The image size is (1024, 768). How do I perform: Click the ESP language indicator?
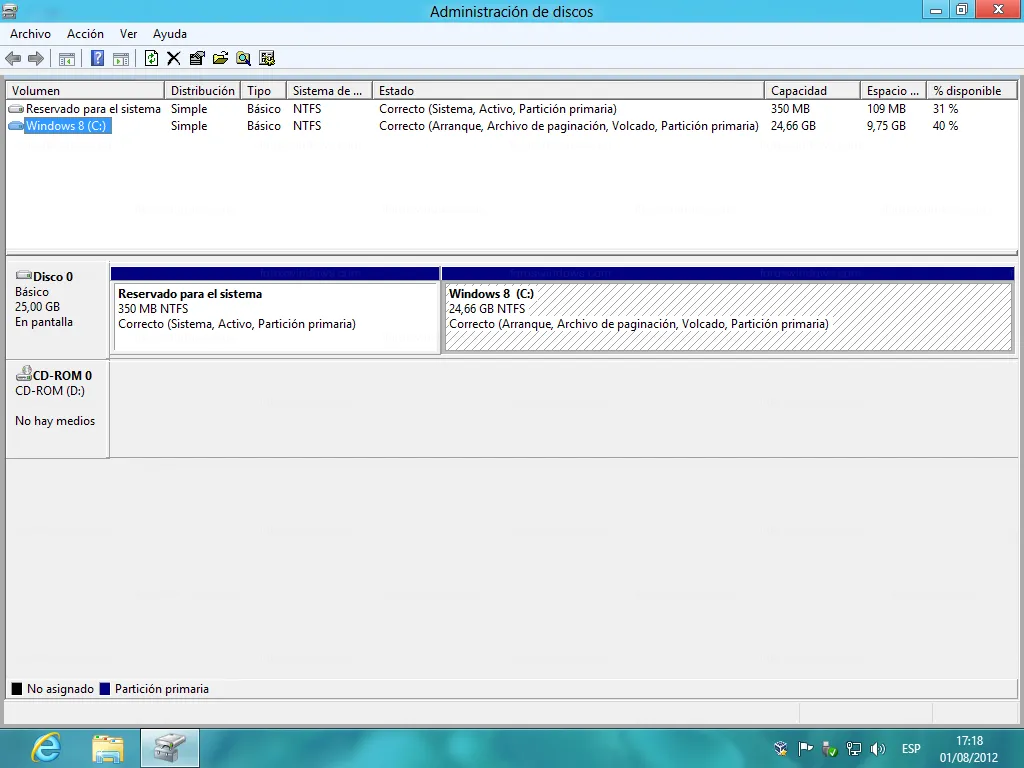coord(911,748)
